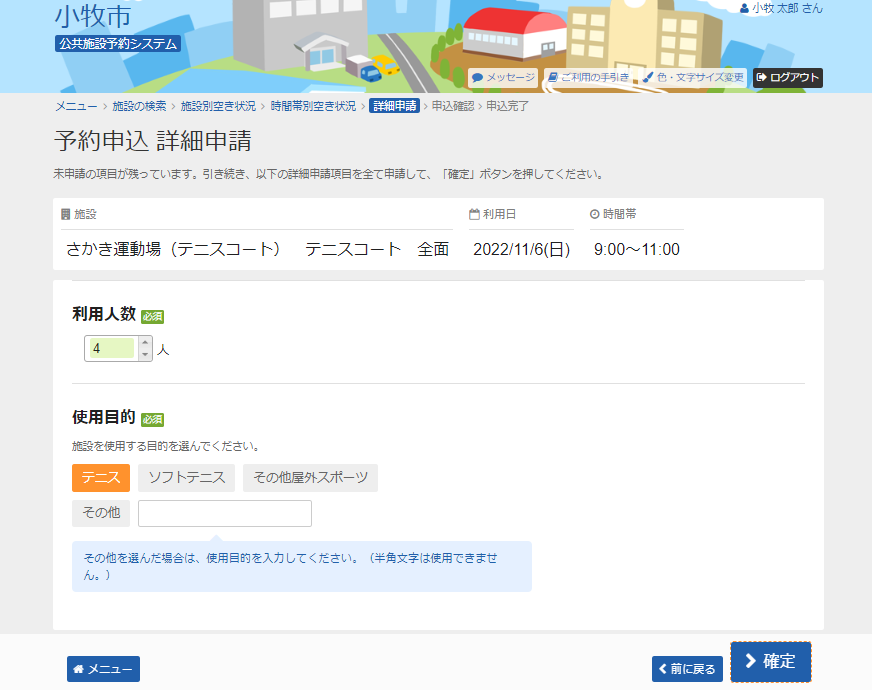Select the その他 purpose option

[101, 513]
